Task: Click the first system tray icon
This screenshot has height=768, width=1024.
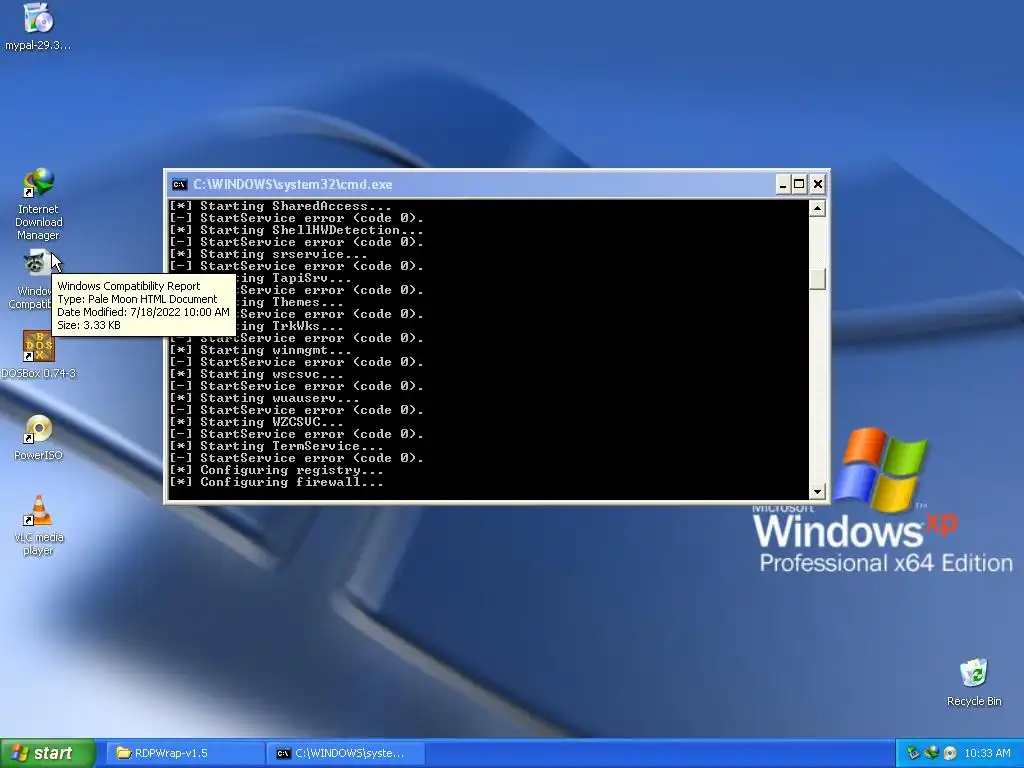Action: click(912, 754)
